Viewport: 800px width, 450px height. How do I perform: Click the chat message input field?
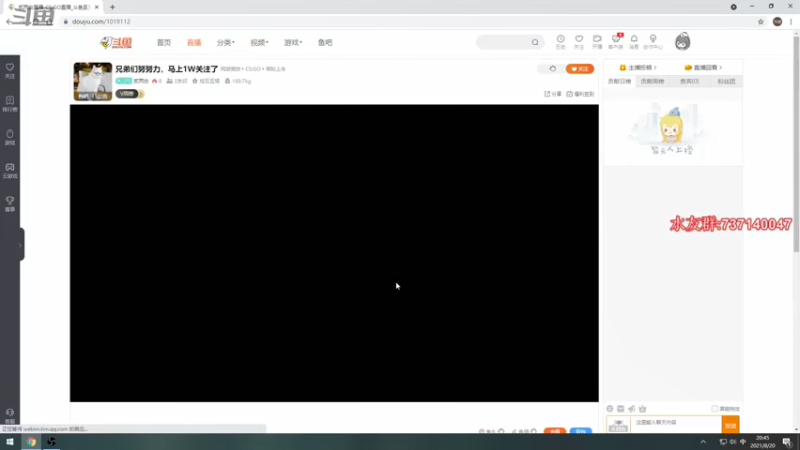click(677, 424)
